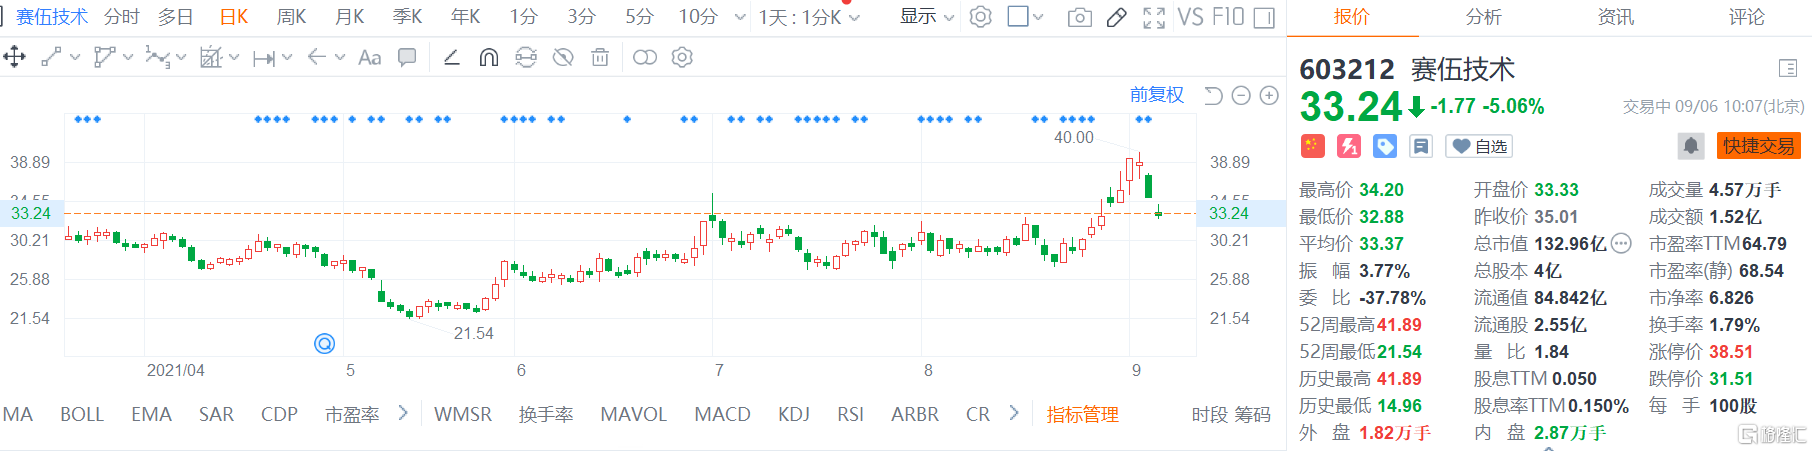
Task: Switch to 月K monthly chart
Action: tap(349, 17)
